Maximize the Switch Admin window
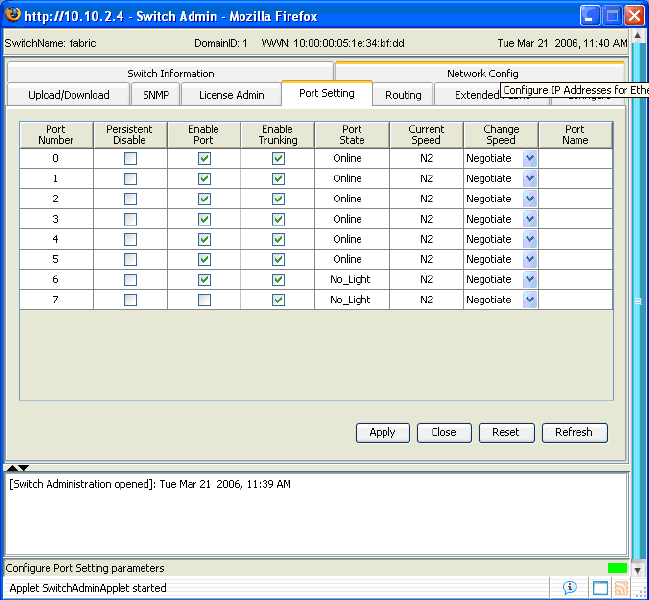 pyautogui.click(x=612, y=15)
